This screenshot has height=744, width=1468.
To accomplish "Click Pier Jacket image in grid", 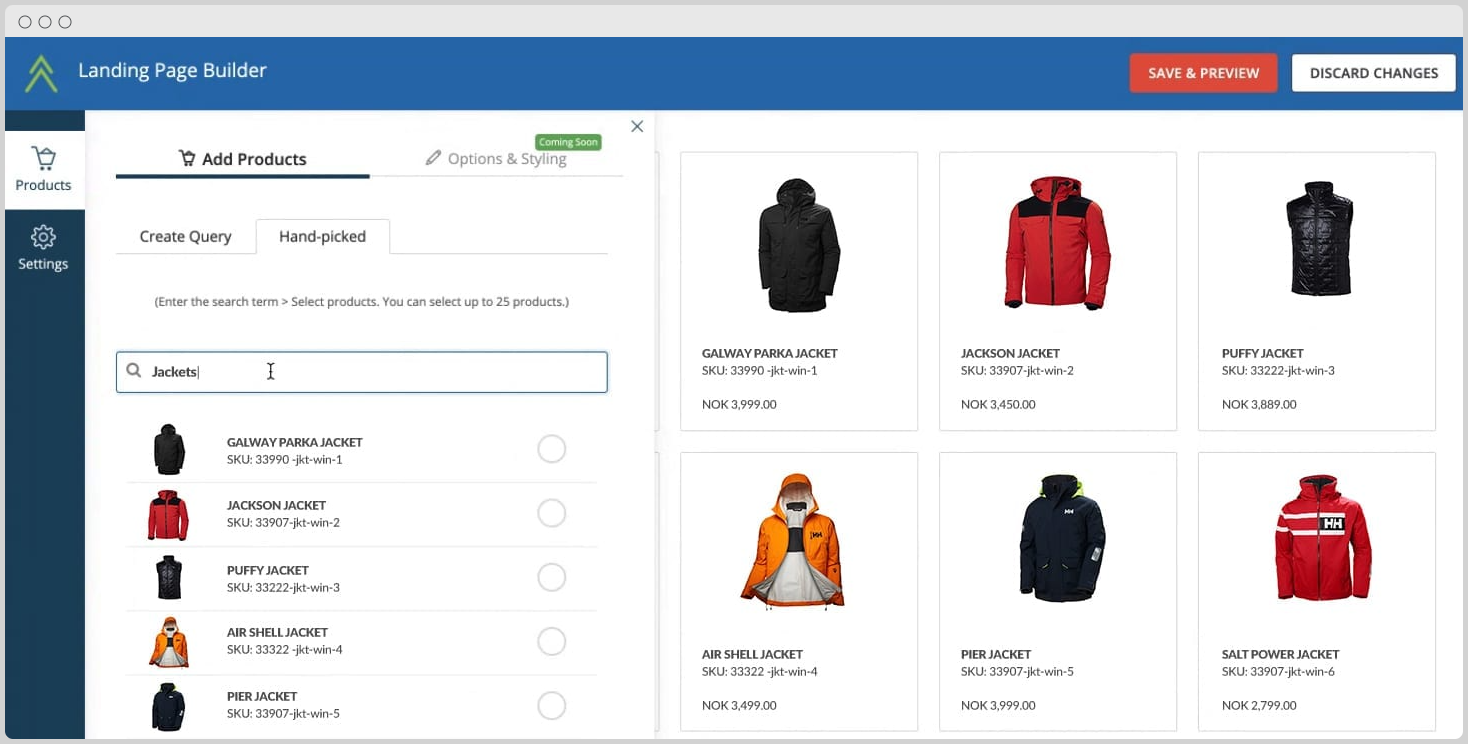I will click(1063, 538).
